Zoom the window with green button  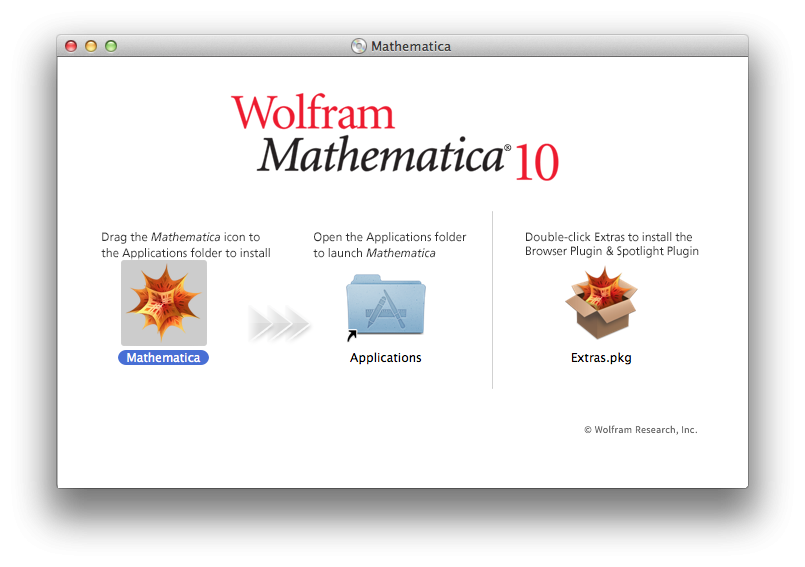click(x=111, y=46)
